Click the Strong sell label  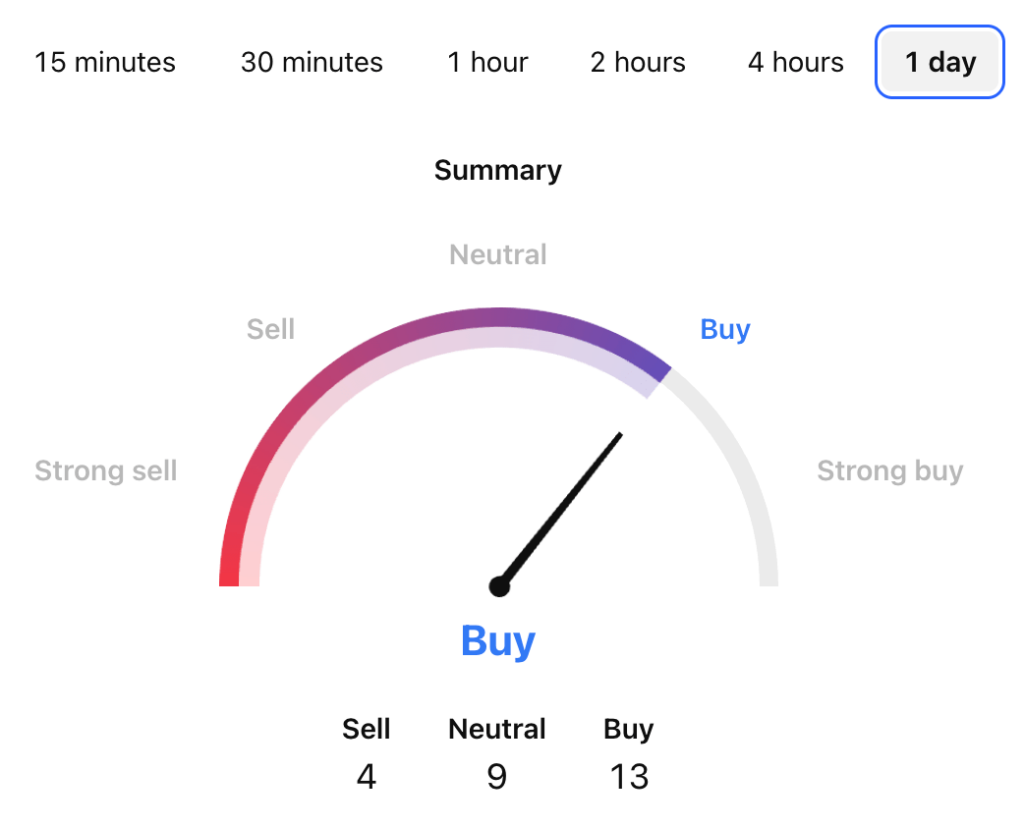pos(105,470)
